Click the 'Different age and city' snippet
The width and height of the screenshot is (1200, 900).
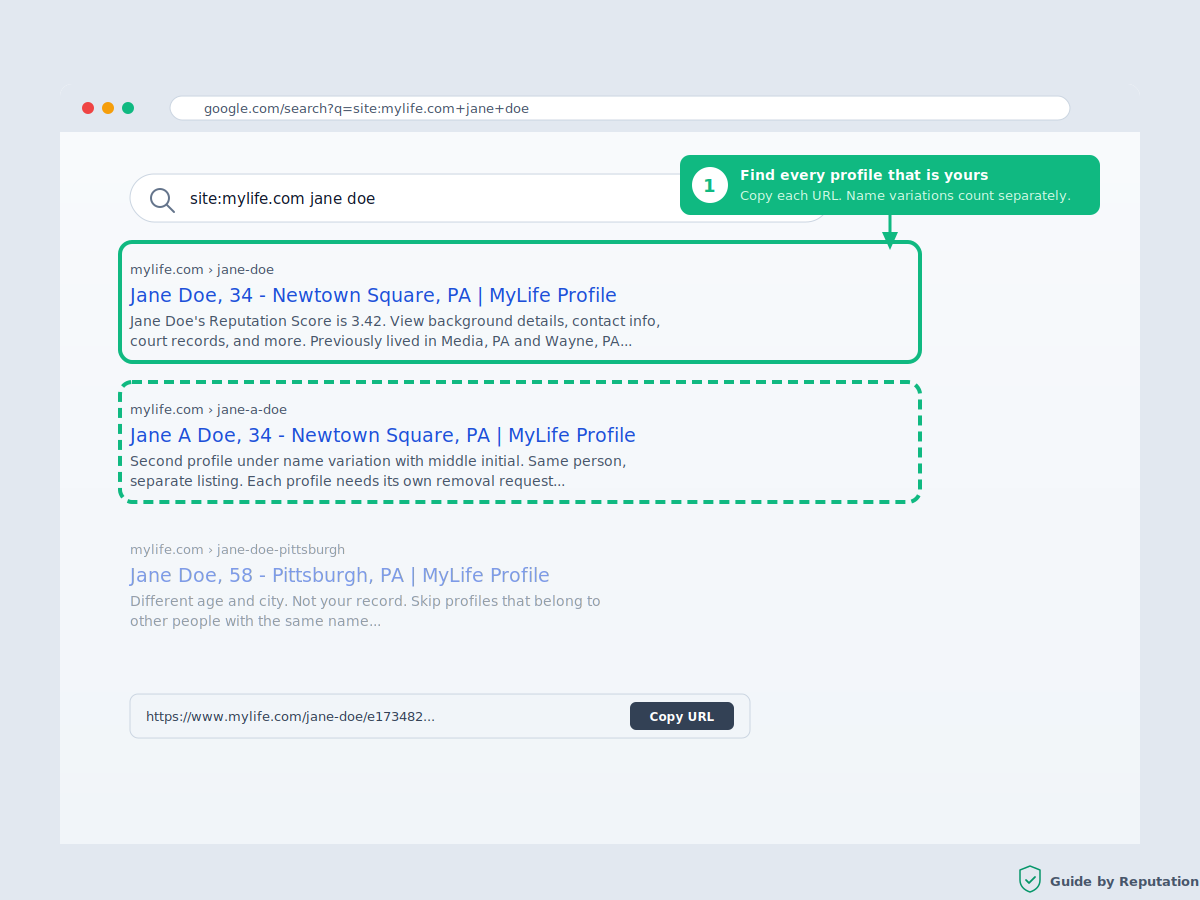pos(365,611)
